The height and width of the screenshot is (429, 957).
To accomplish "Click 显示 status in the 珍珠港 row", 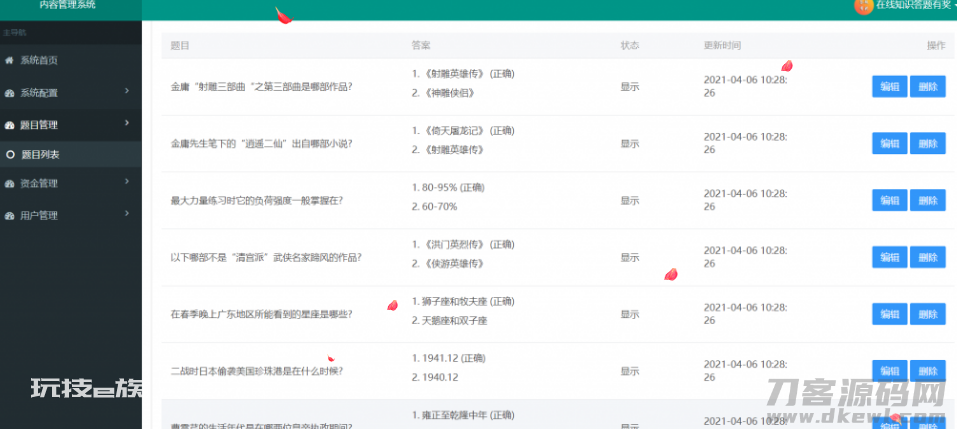I will click(630, 371).
